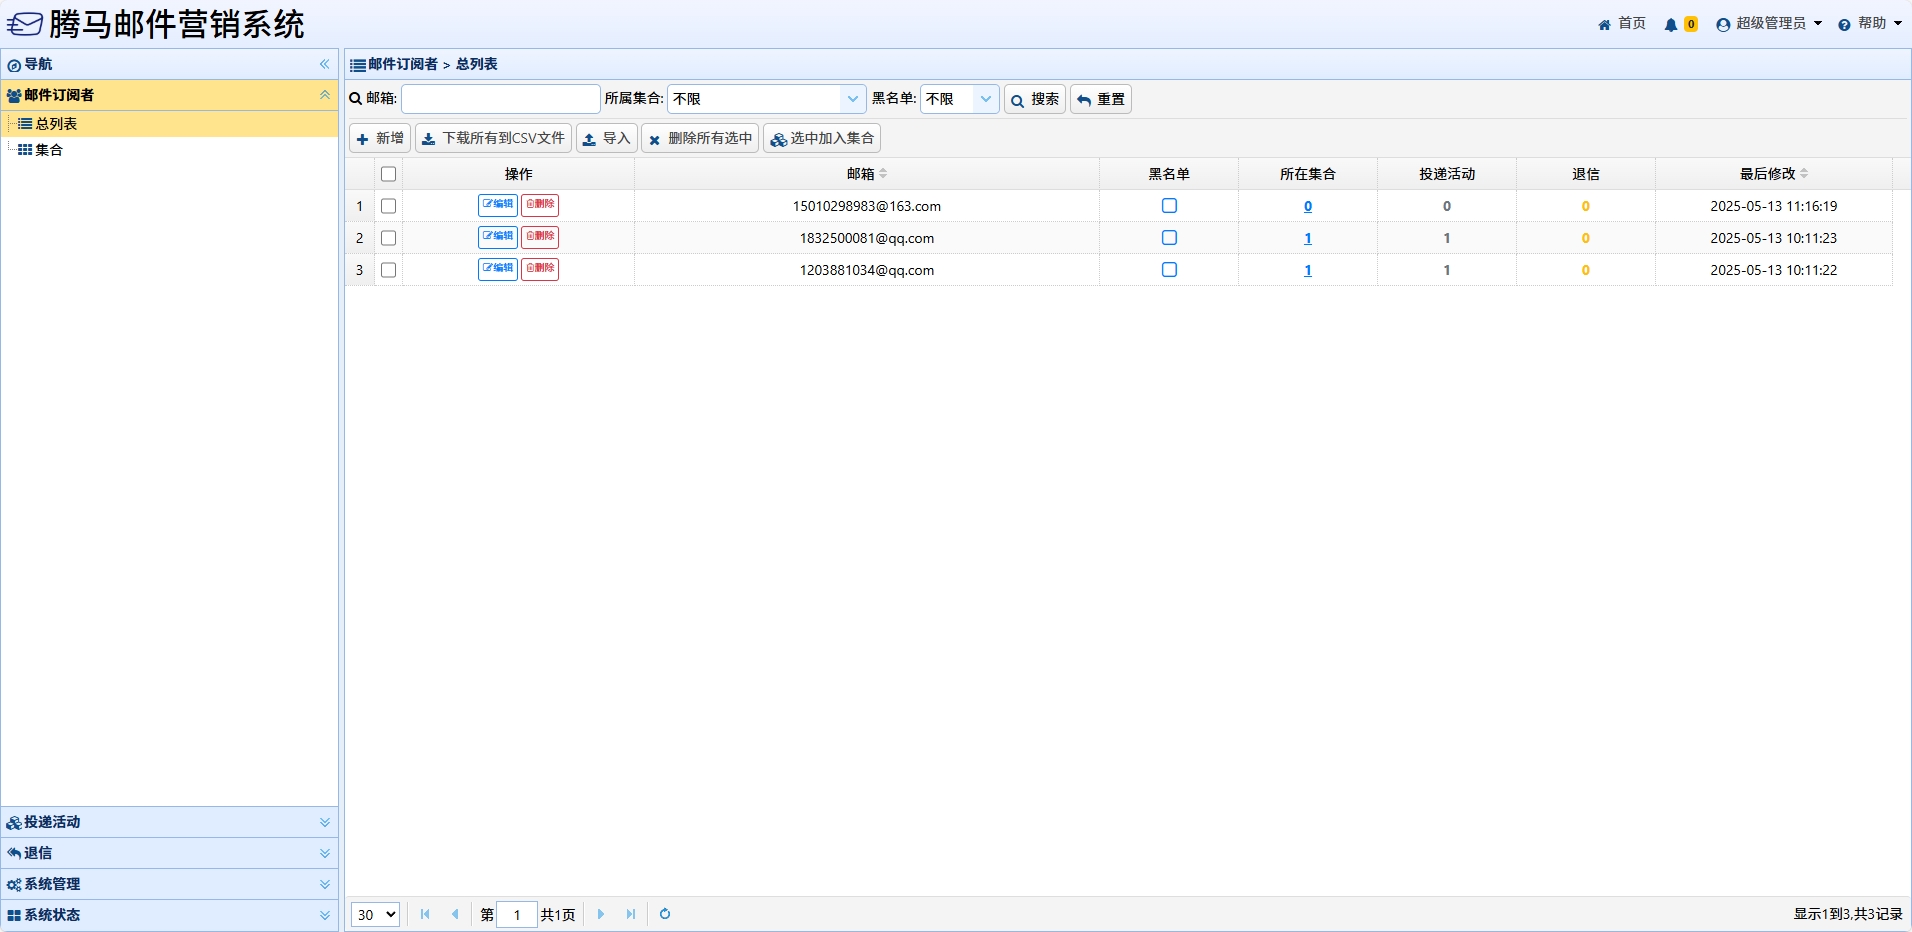Click the import upload button
This screenshot has height=932, width=1912.
coord(606,138)
